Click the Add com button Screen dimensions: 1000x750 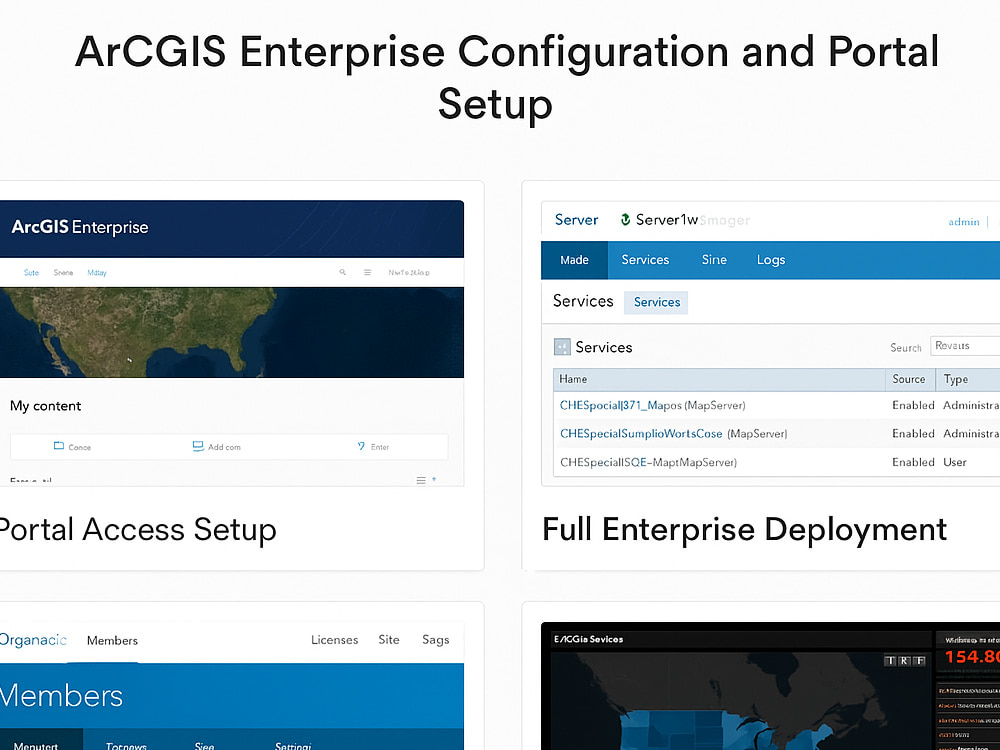point(217,446)
